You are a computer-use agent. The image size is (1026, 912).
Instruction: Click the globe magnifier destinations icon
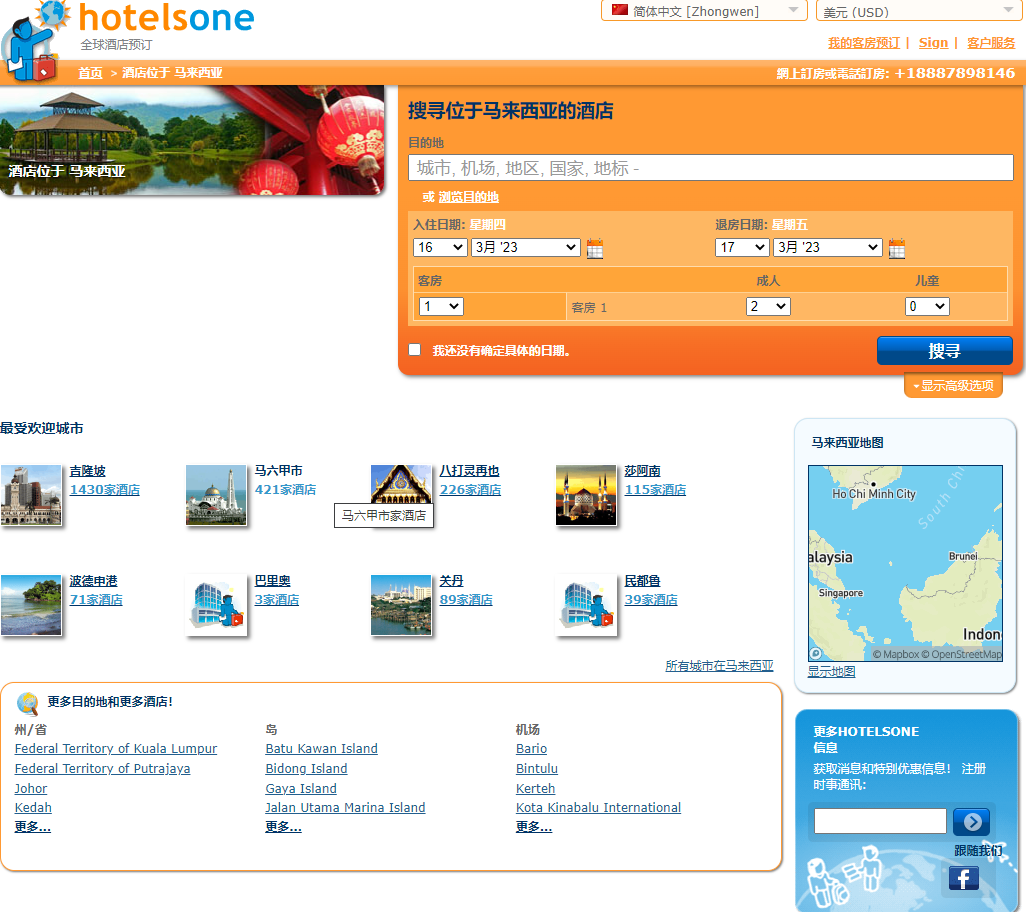pyautogui.click(x=27, y=703)
